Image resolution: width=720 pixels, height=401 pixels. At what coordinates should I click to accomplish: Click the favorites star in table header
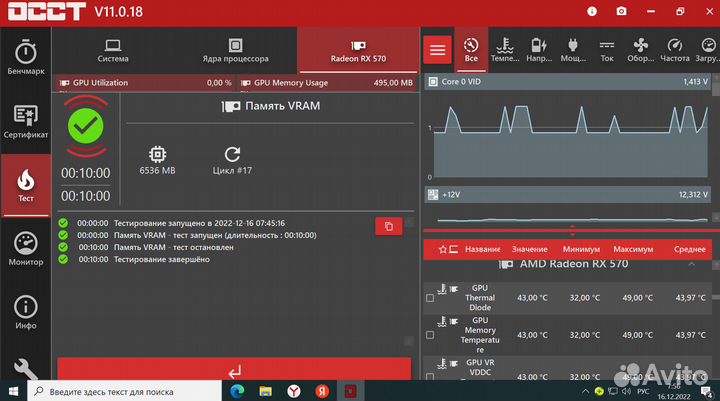(x=443, y=249)
